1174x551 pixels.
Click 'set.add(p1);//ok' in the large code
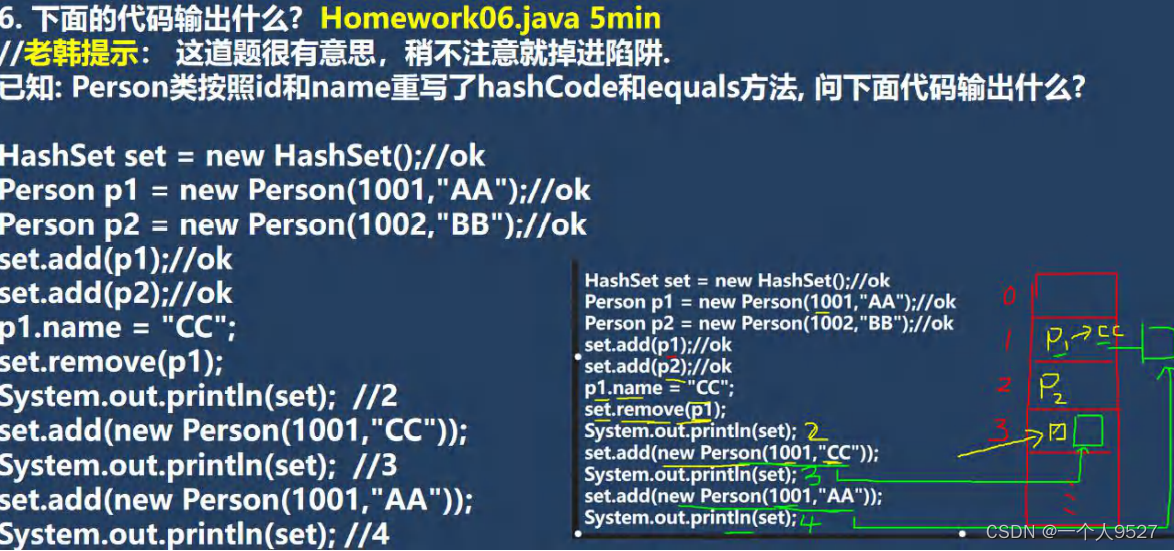tap(116, 259)
